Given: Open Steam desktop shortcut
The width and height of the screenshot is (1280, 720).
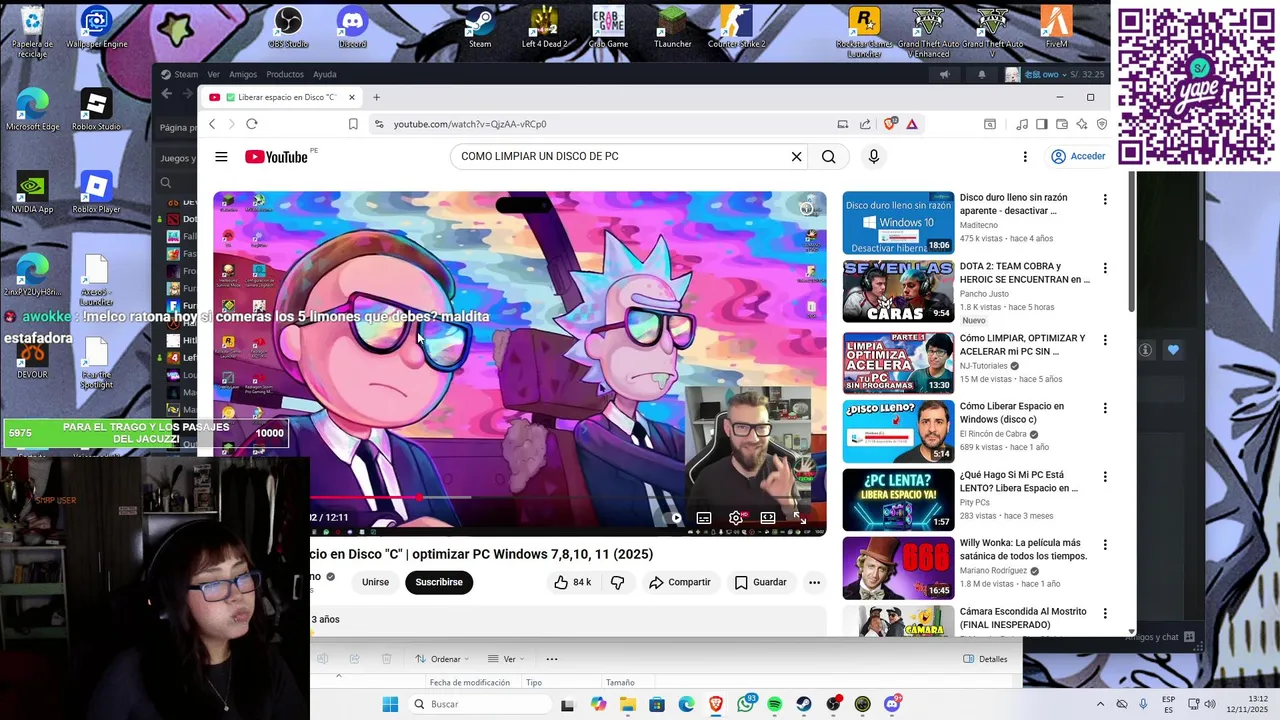Looking at the screenshot, I should 480,28.
